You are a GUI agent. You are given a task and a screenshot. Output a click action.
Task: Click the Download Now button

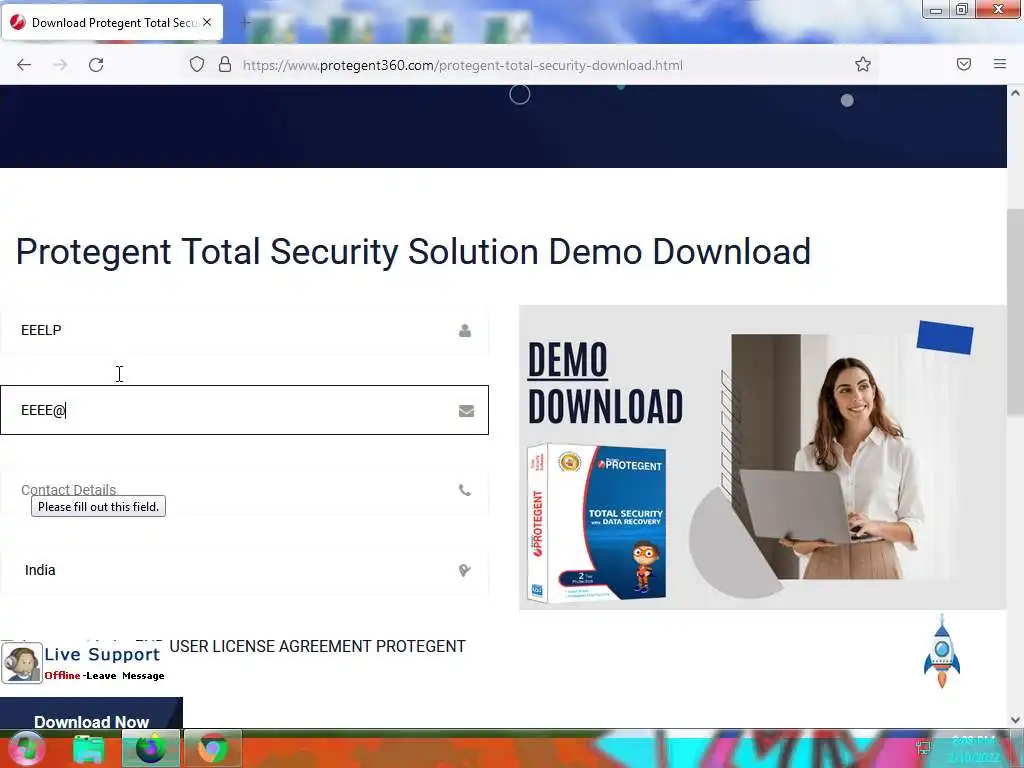click(91, 713)
